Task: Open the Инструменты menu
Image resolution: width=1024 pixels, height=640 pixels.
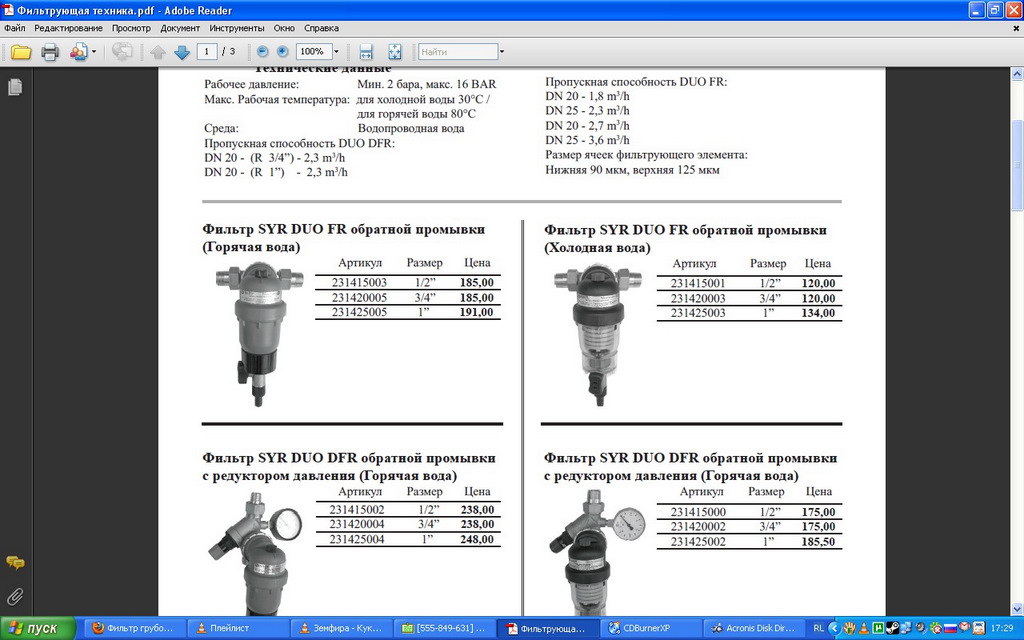Action: click(237, 28)
